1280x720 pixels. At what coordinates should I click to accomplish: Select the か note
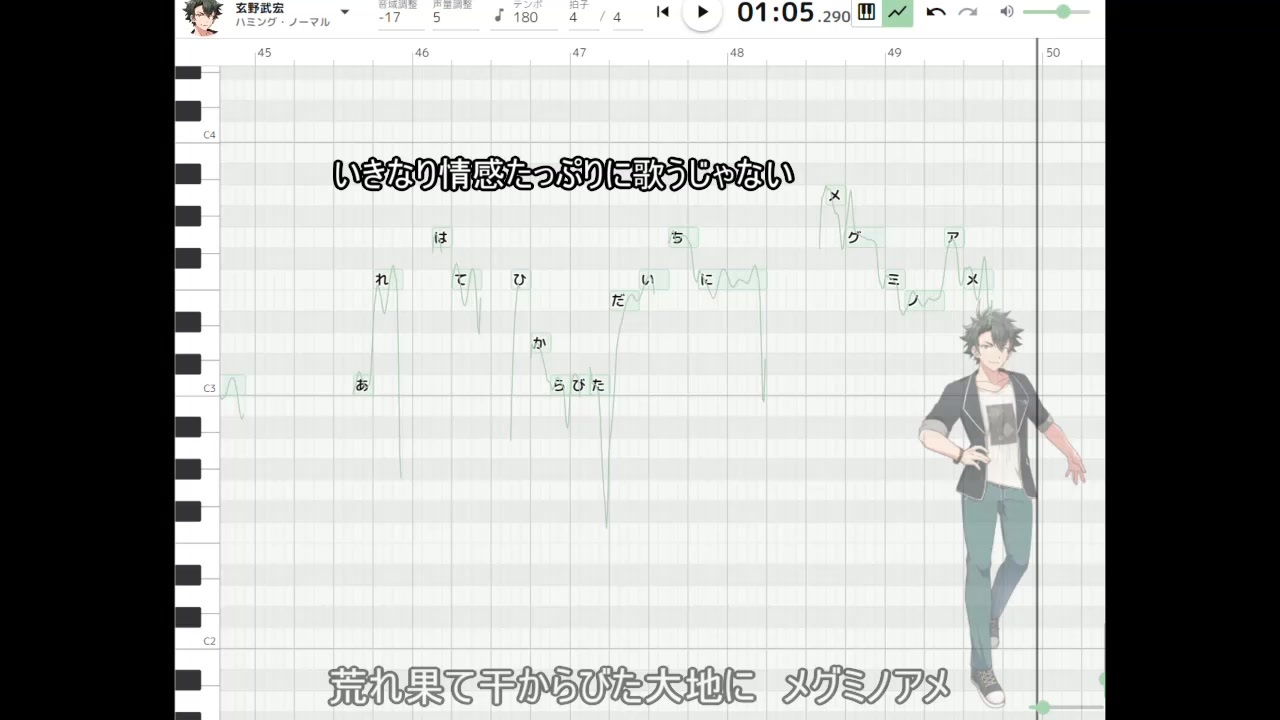click(540, 343)
